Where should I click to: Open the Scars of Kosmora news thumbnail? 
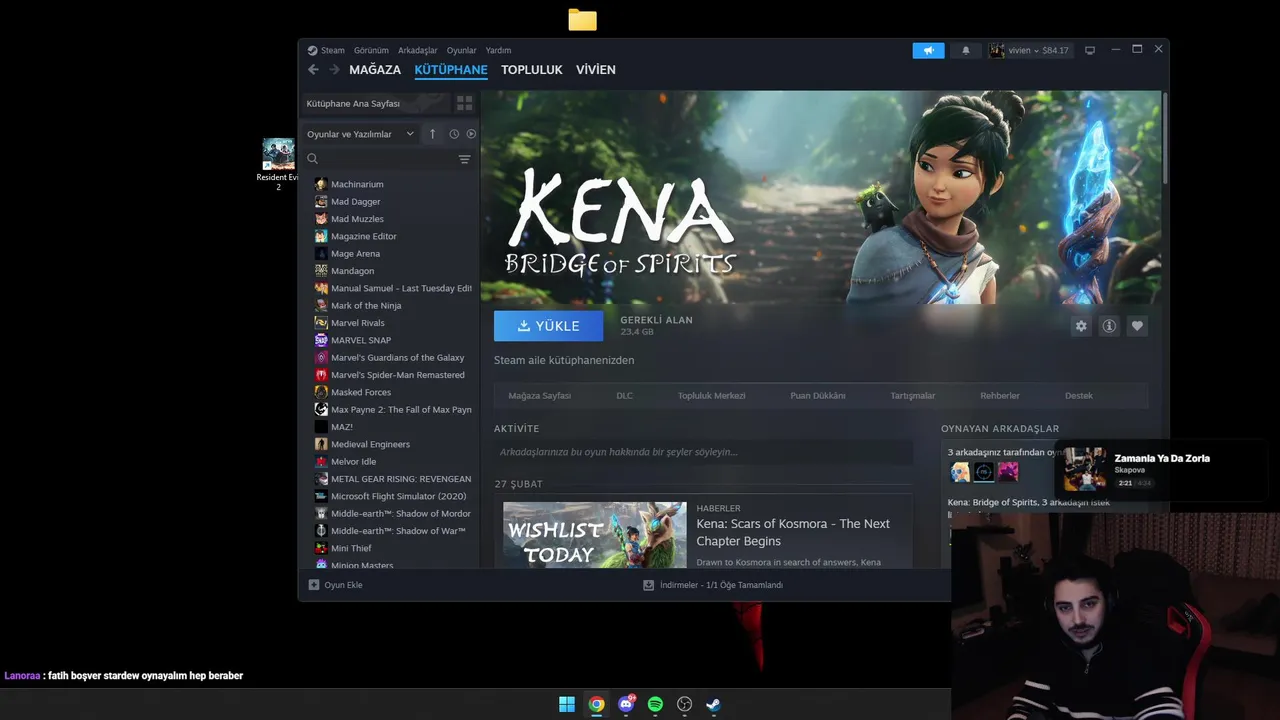coord(595,535)
